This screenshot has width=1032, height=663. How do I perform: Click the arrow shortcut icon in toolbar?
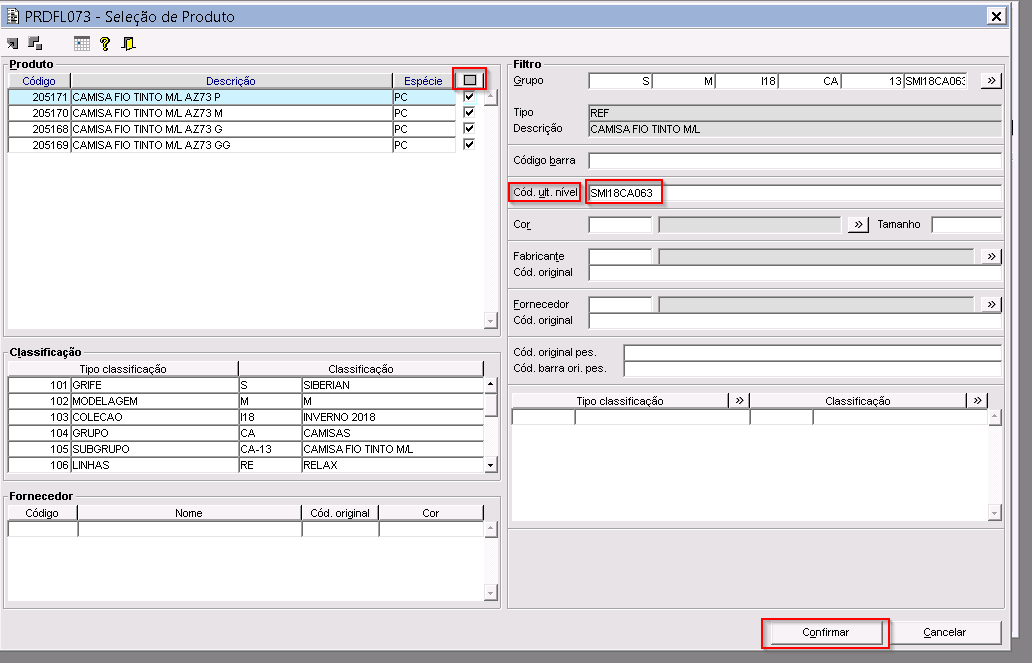tap(13, 43)
